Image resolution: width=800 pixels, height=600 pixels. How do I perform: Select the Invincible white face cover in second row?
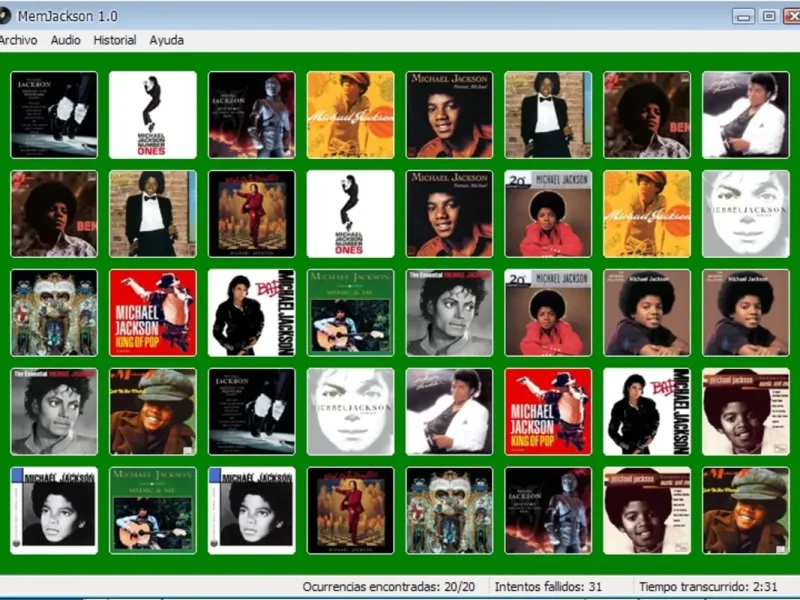(746, 214)
